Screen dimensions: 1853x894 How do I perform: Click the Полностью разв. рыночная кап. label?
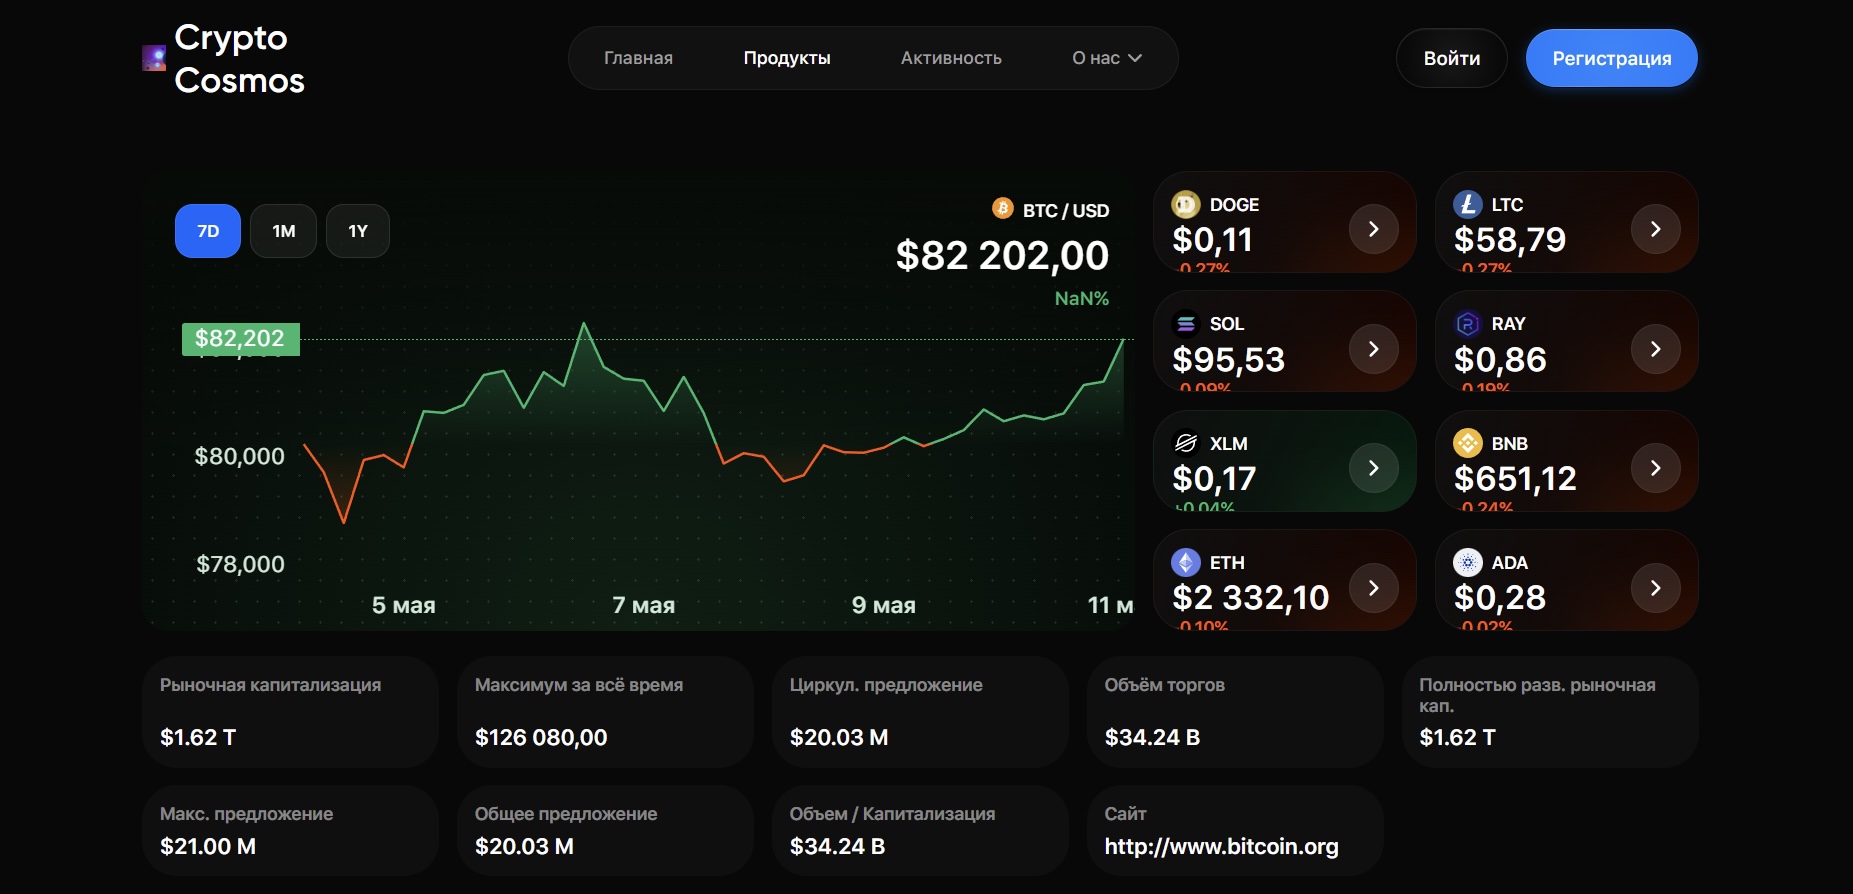point(1537,695)
